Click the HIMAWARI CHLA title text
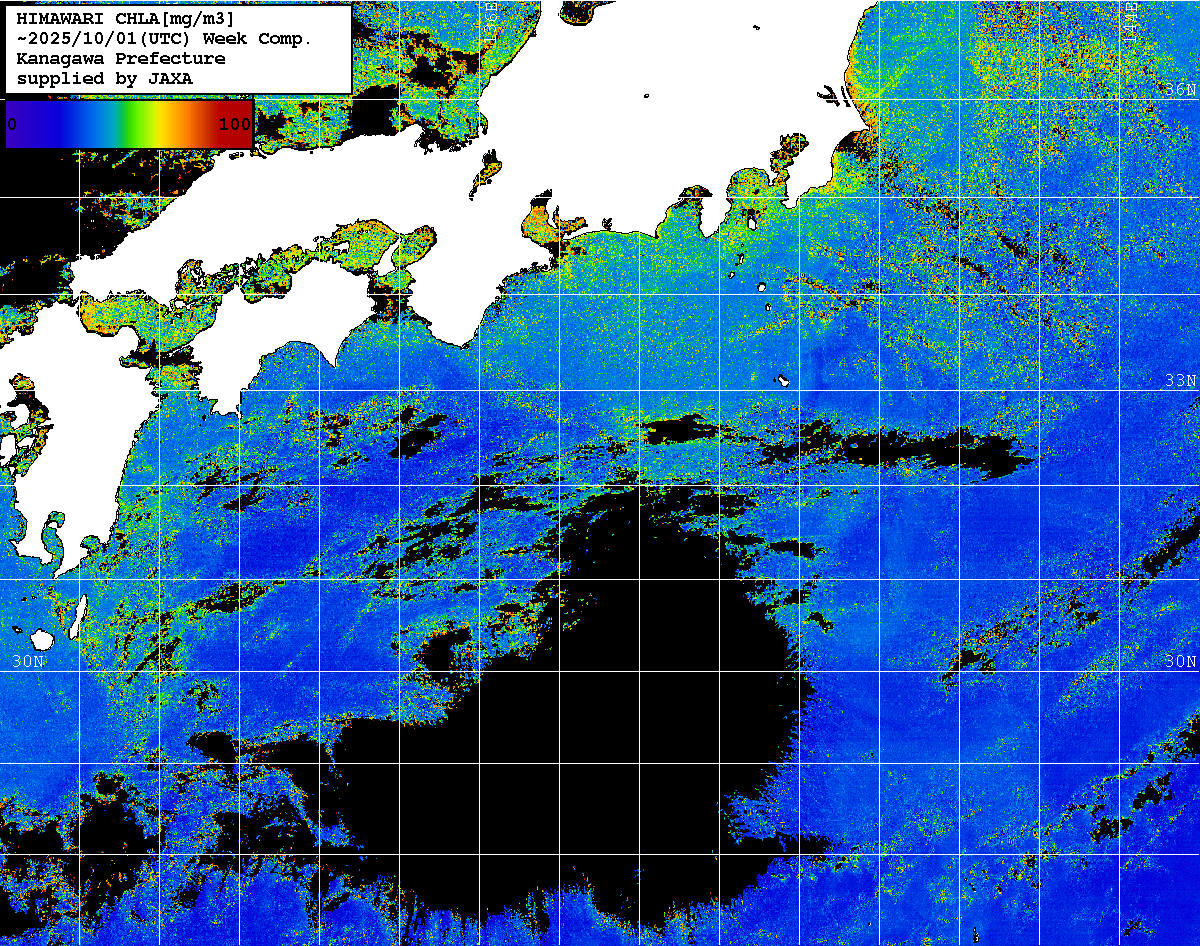 [125, 19]
